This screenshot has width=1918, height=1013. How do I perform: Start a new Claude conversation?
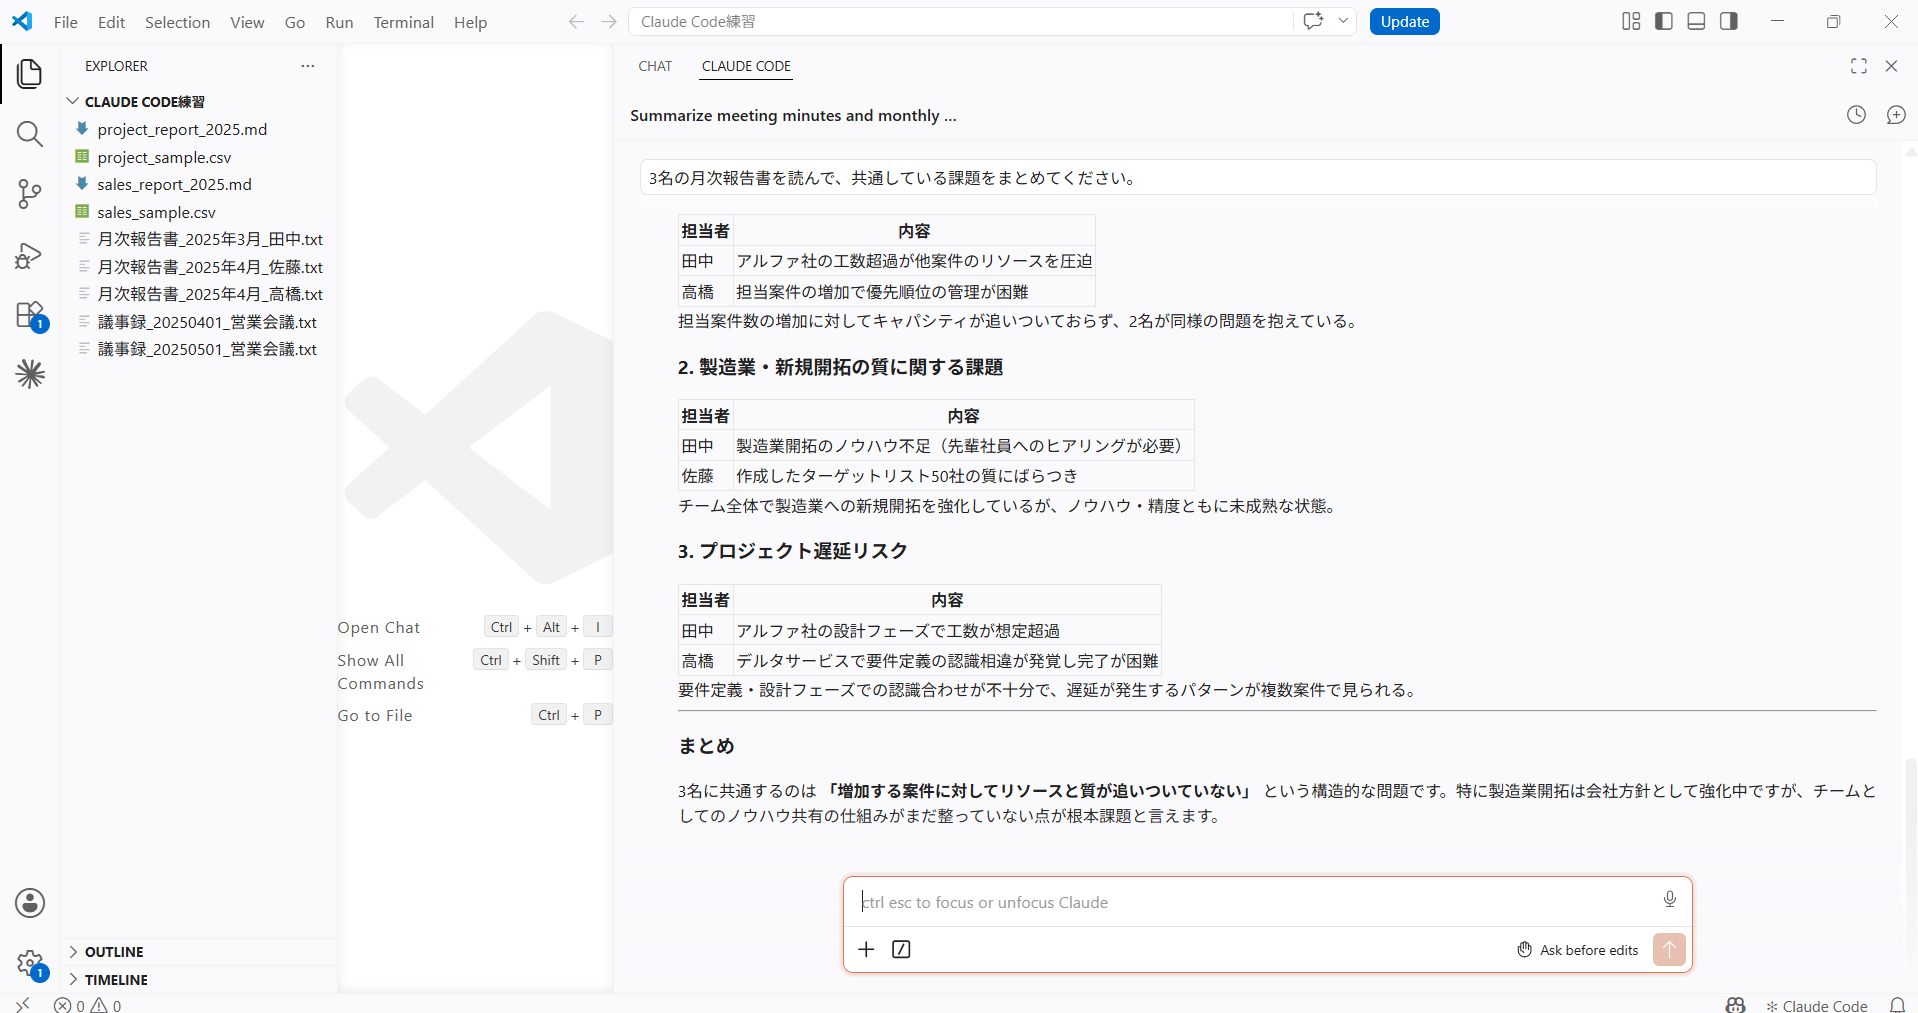1896,115
